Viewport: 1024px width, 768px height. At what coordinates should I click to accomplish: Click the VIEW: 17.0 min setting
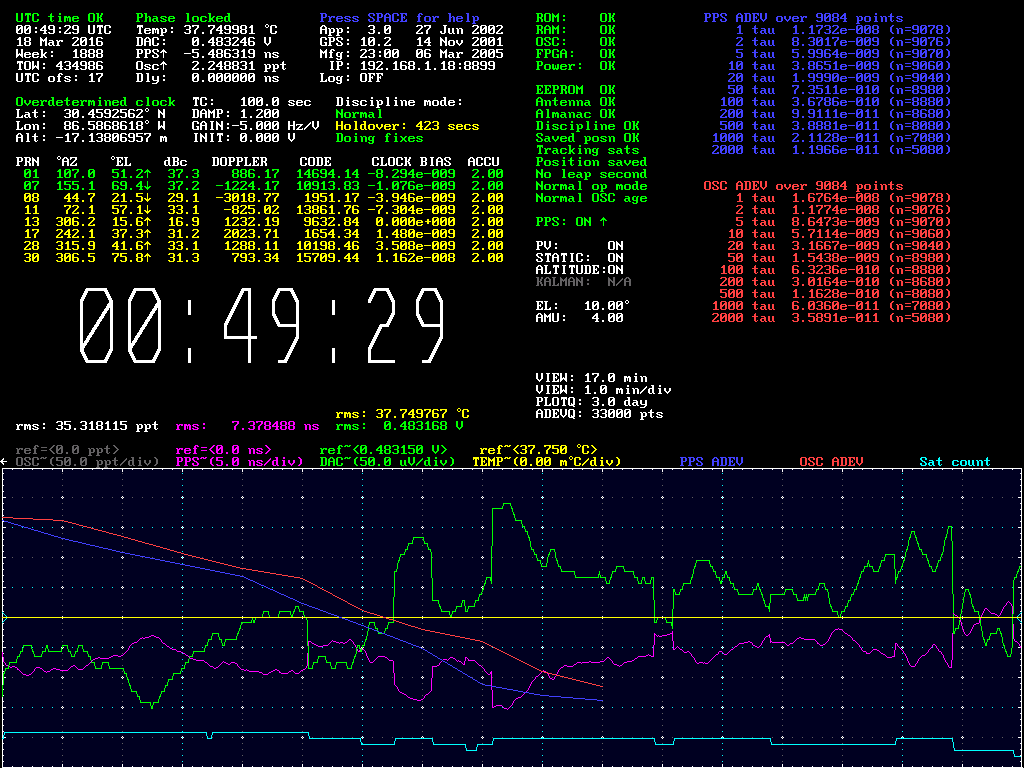click(x=592, y=378)
